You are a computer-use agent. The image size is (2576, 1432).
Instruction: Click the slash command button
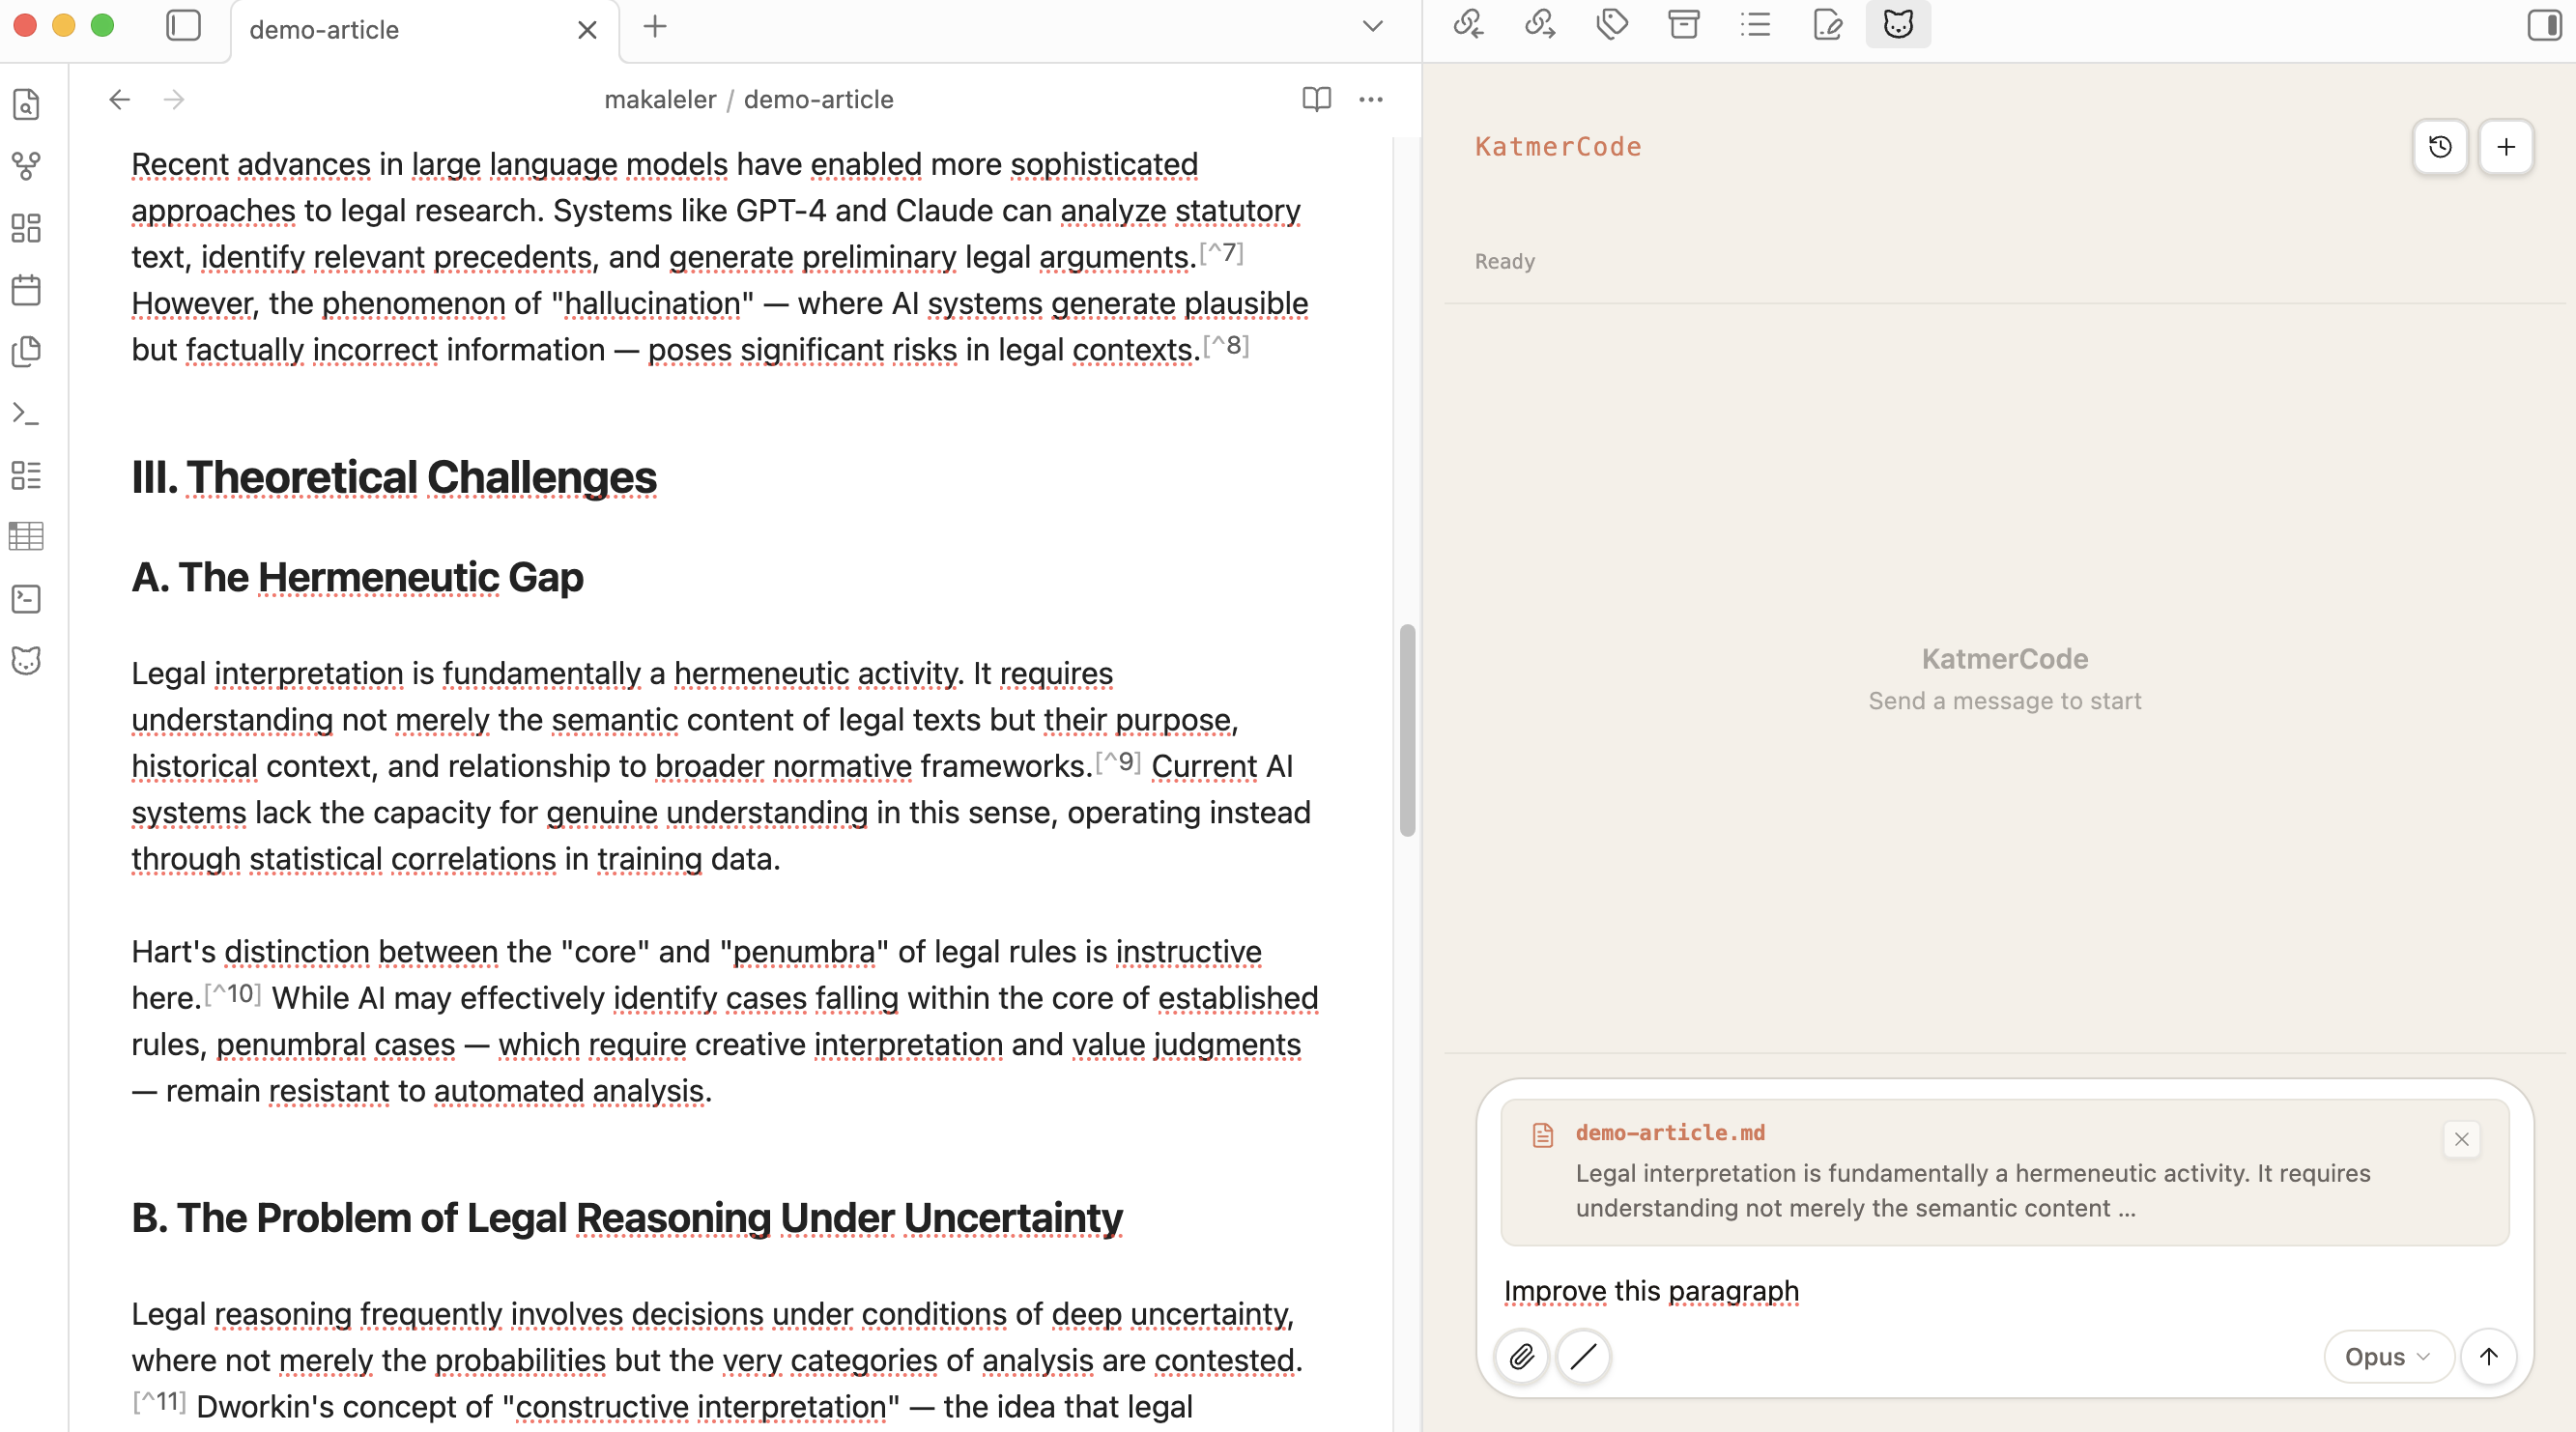(x=1583, y=1356)
